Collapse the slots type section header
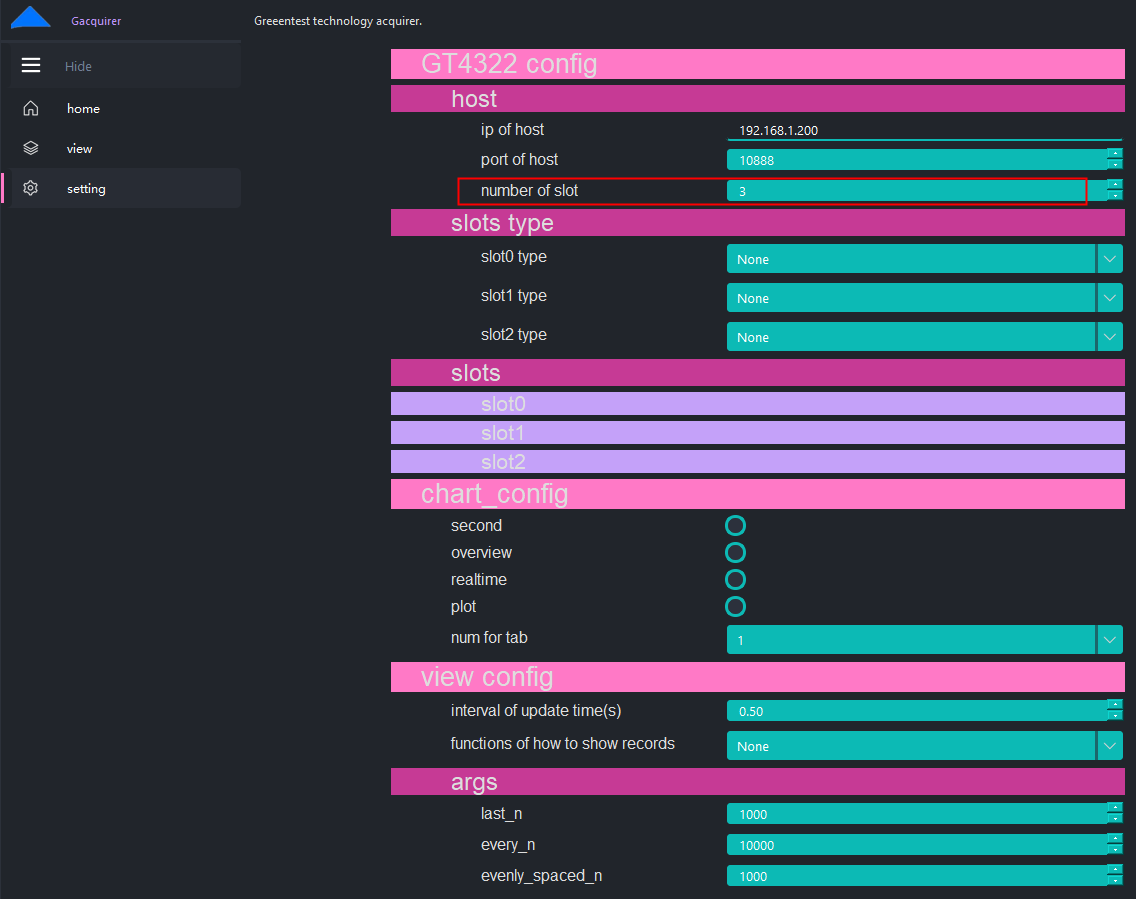Screen dimensions: 1136x899 (x=758, y=222)
